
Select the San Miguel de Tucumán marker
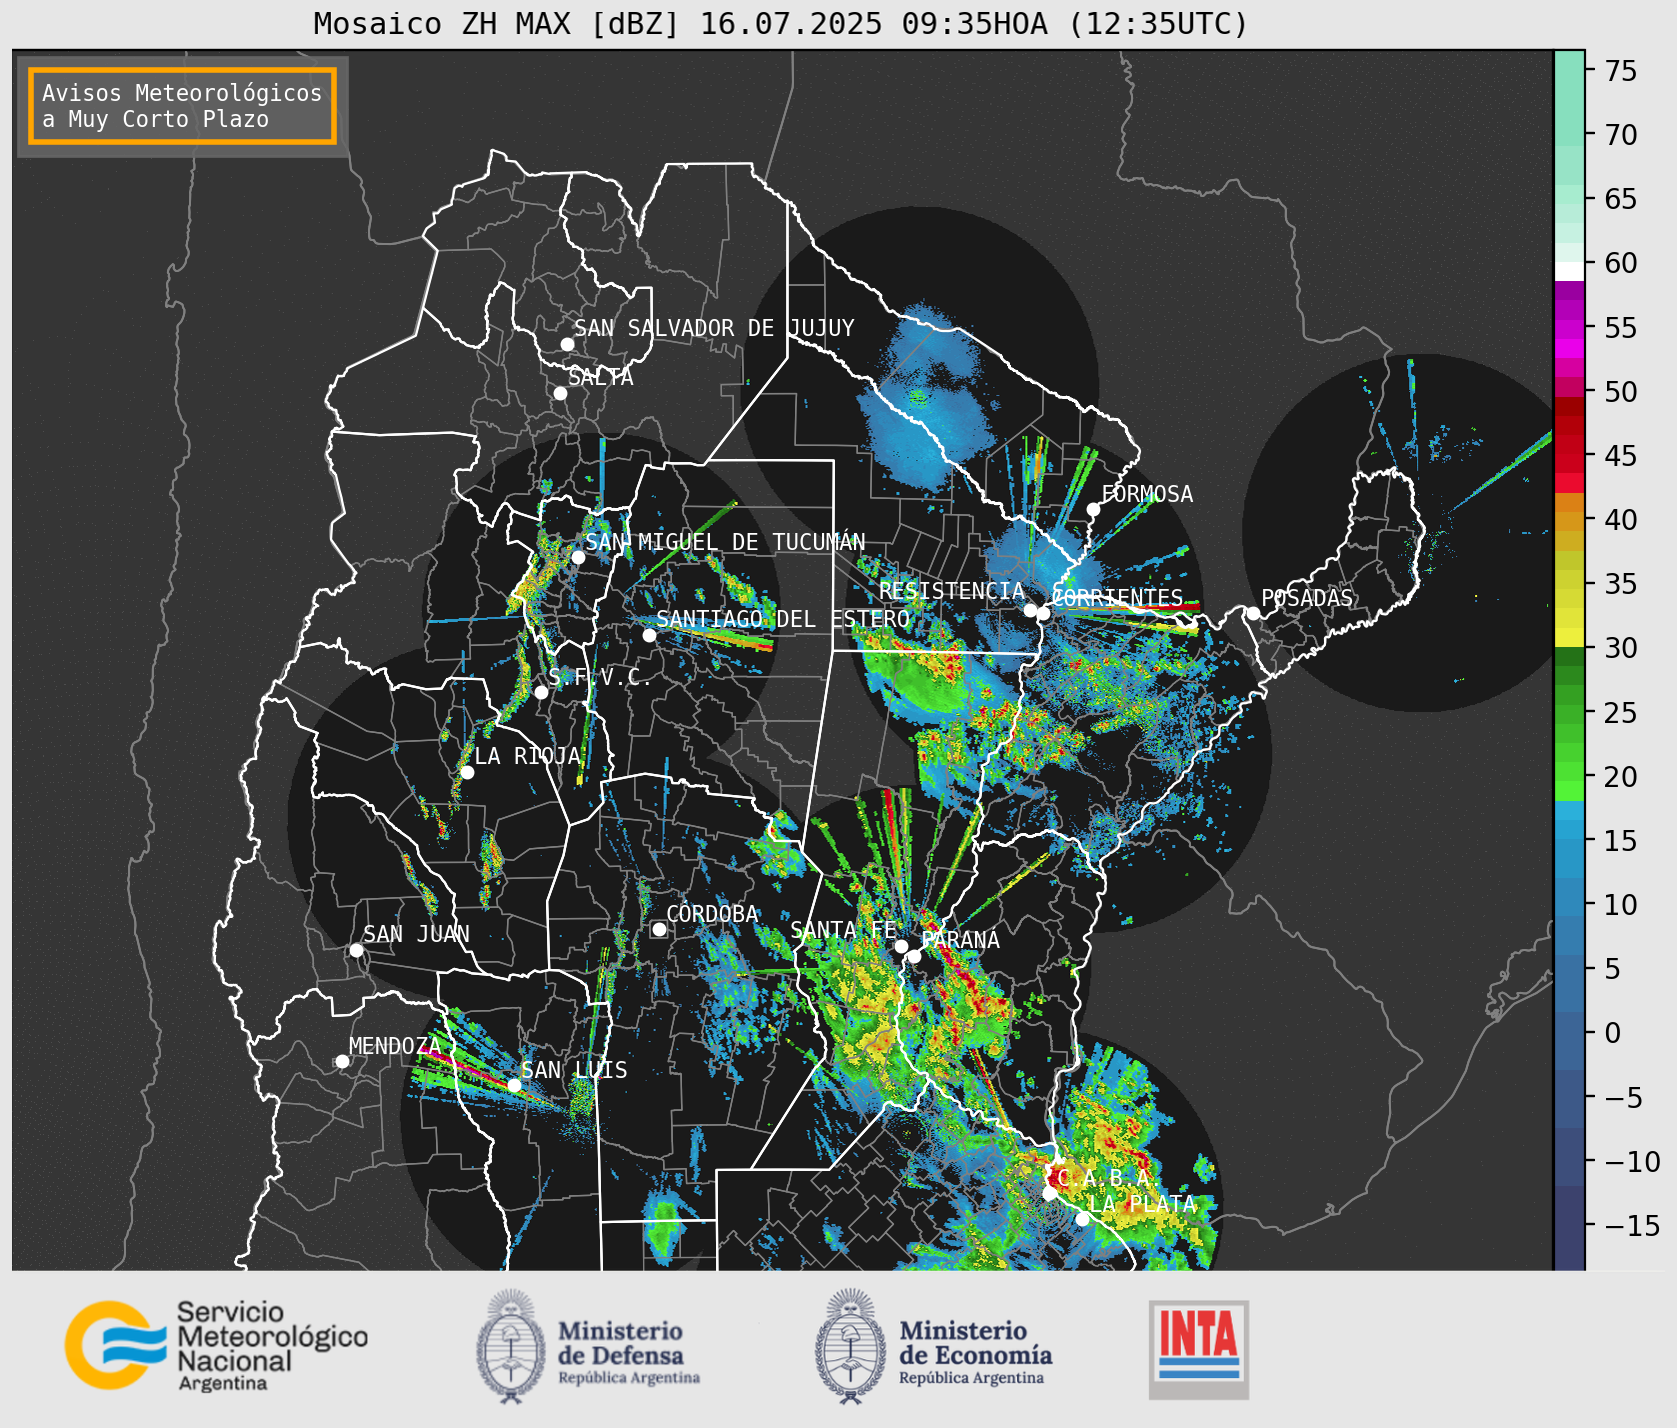point(578,557)
